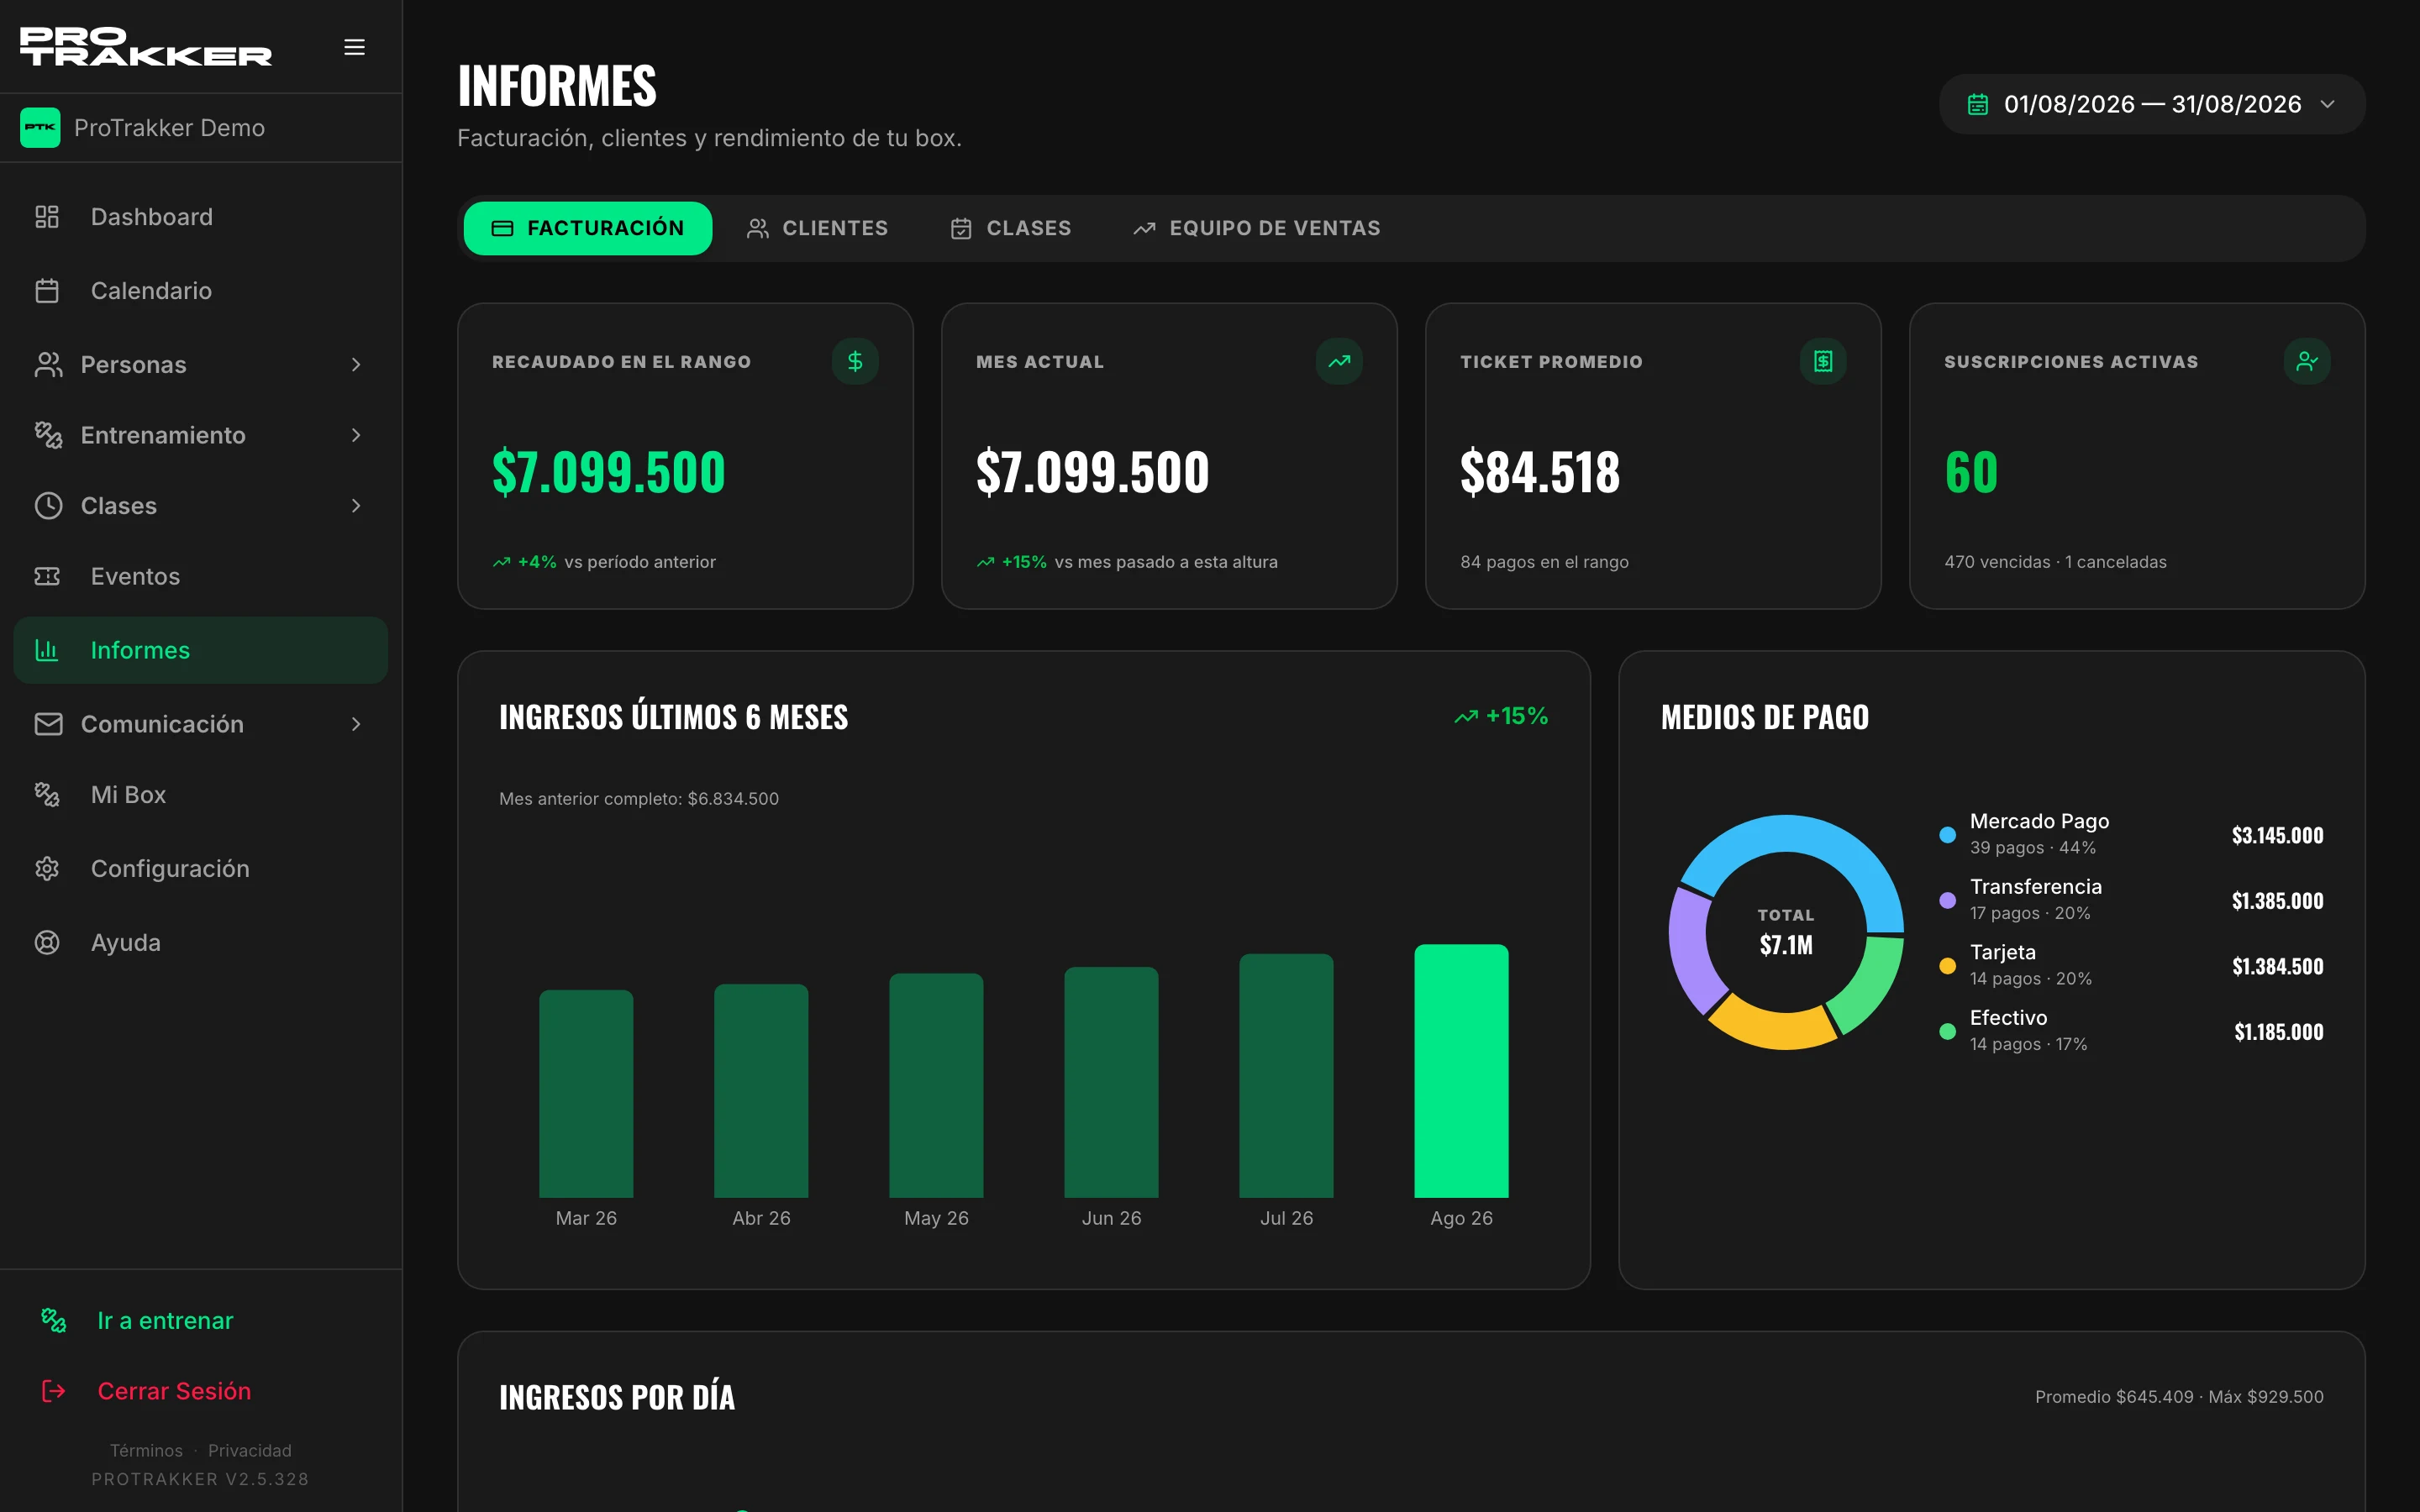Open the date range dropdown 01/08/2026 — 31/08/2026
This screenshot has width=2420, height=1512.
click(x=2152, y=104)
